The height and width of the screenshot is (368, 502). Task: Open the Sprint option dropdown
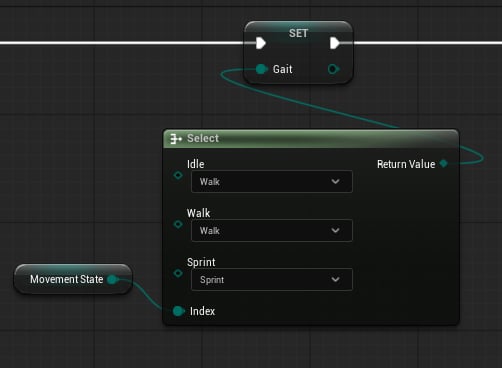pyautogui.click(x=272, y=279)
